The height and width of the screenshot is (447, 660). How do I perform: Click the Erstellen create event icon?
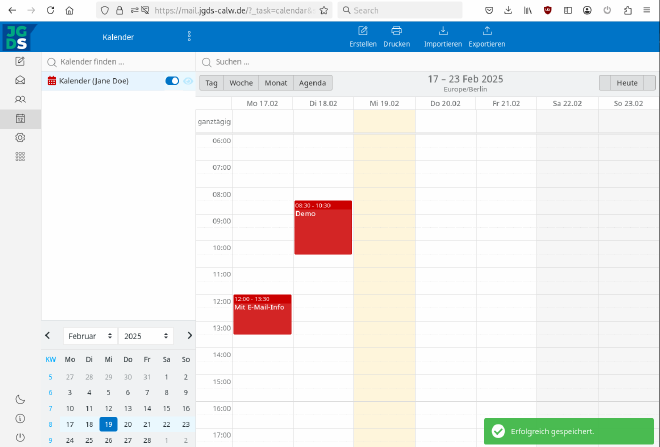pyautogui.click(x=363, y=37)
